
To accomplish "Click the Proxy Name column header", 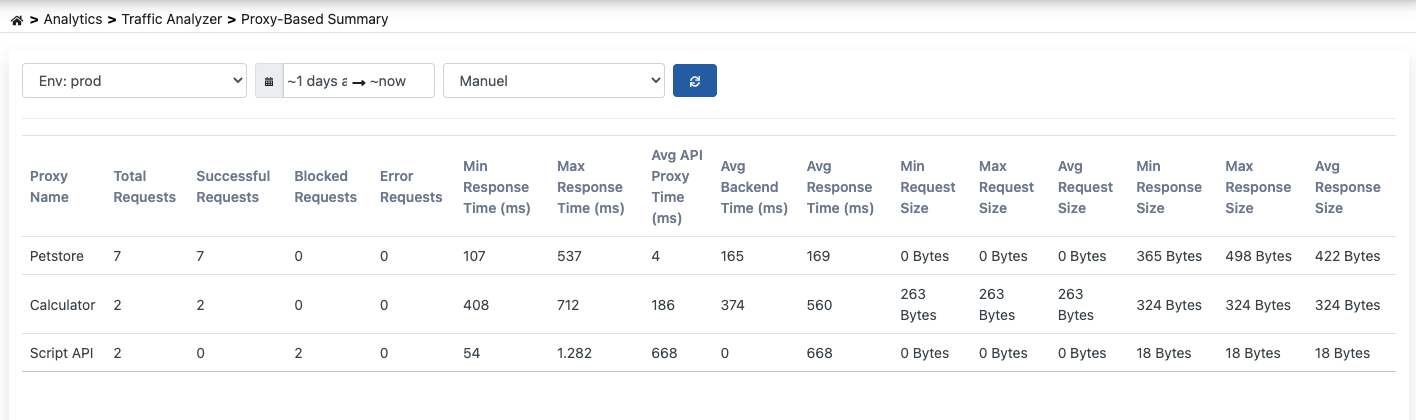I will (x=50, y=187).
